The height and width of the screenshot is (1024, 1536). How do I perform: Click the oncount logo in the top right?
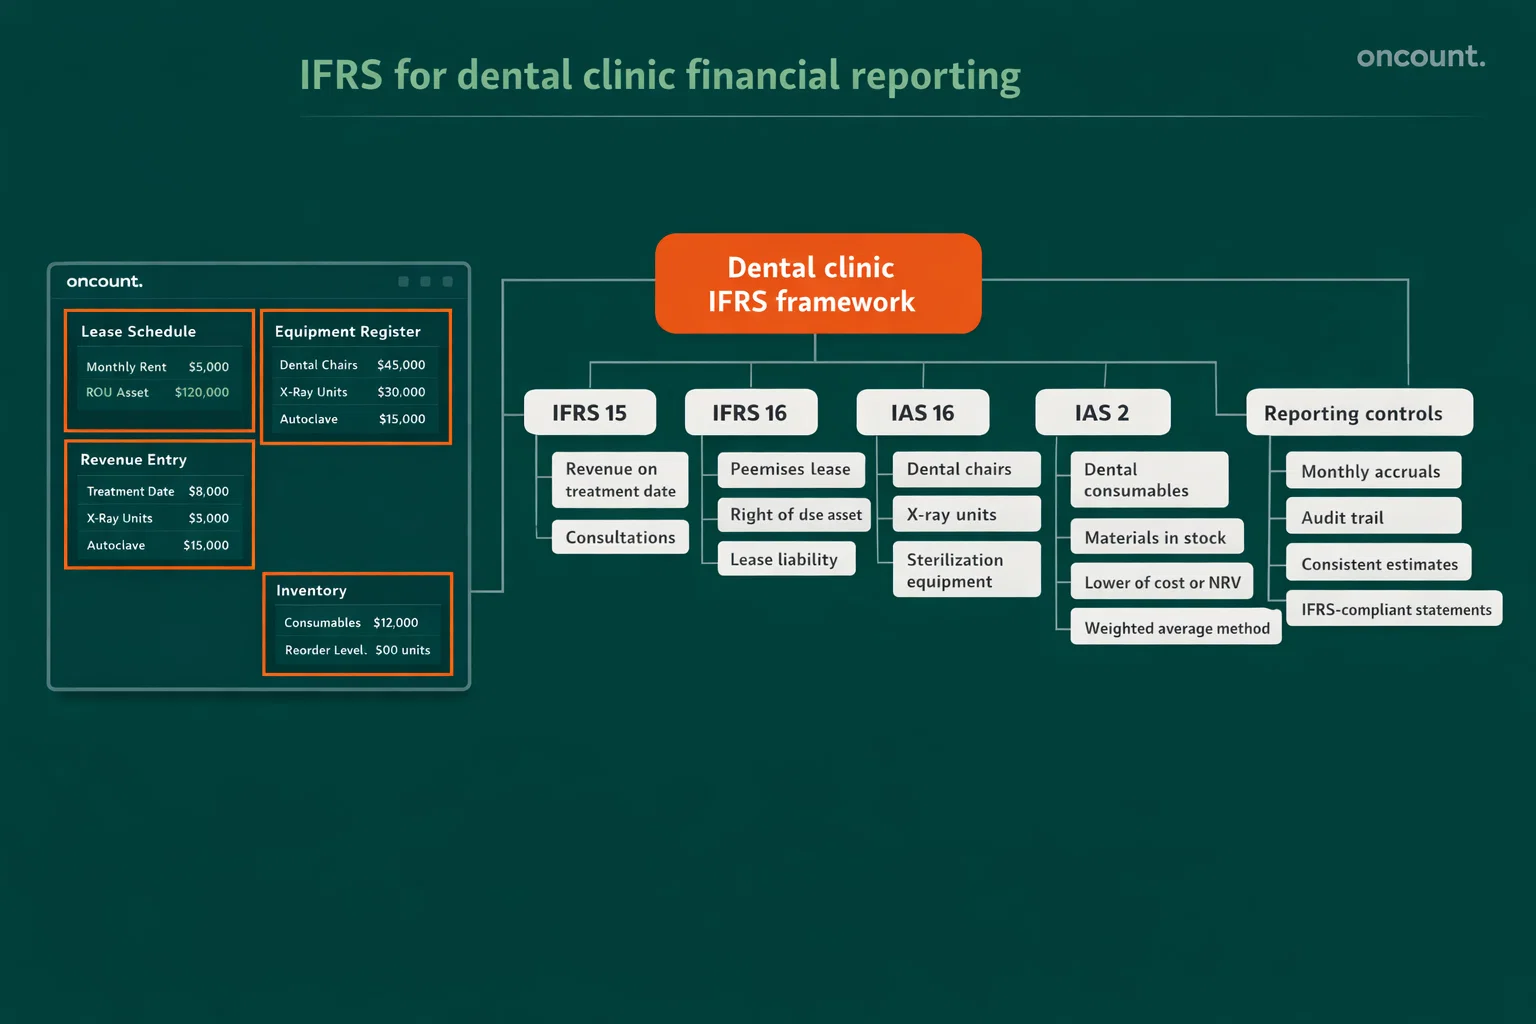pyautogui.click(x=1420, y=57)
